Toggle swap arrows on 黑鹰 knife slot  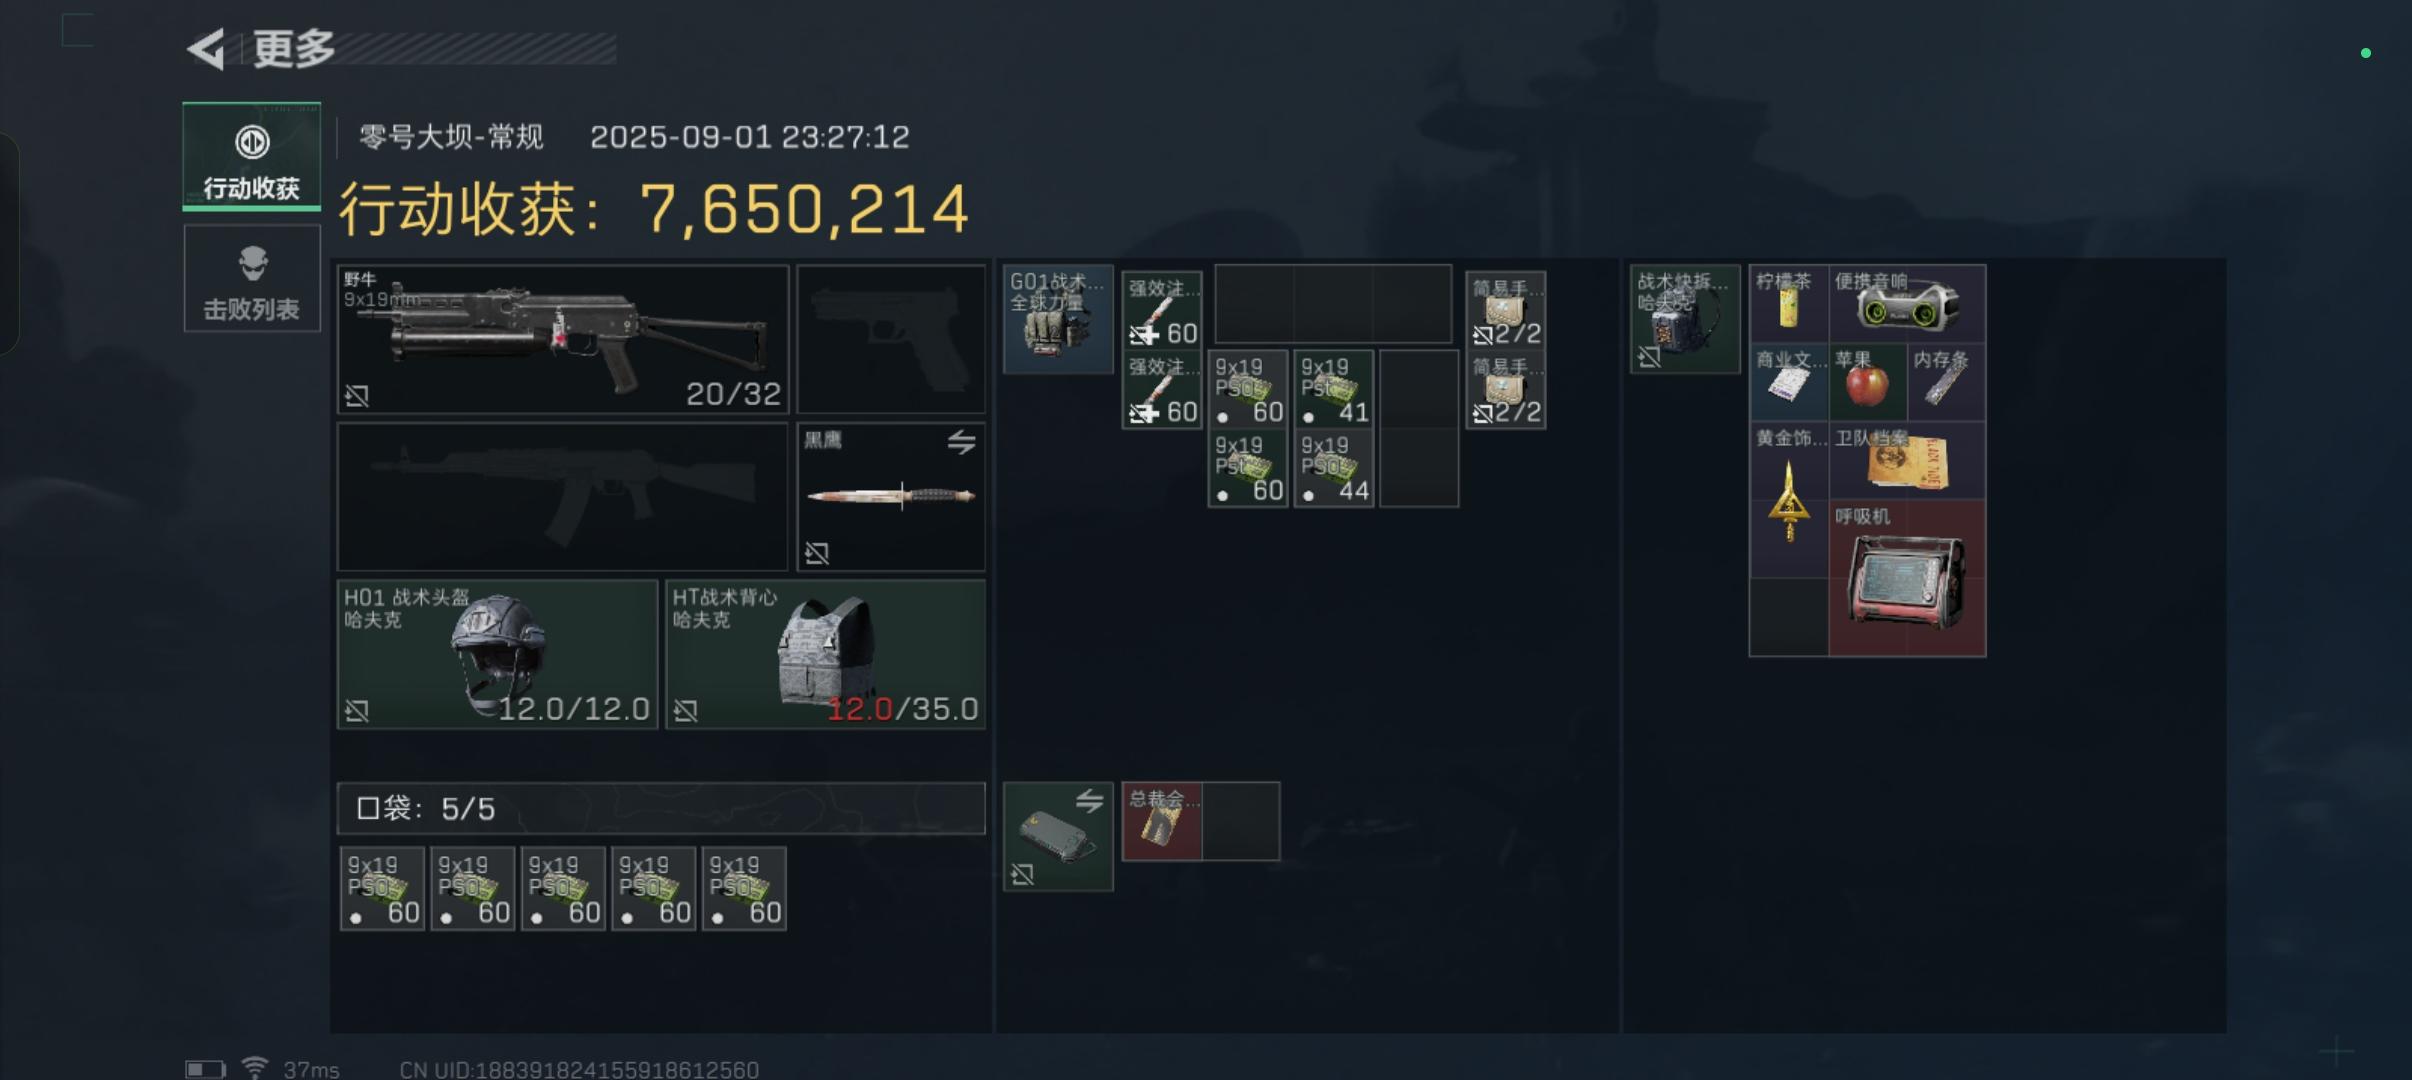pos(961,441)
